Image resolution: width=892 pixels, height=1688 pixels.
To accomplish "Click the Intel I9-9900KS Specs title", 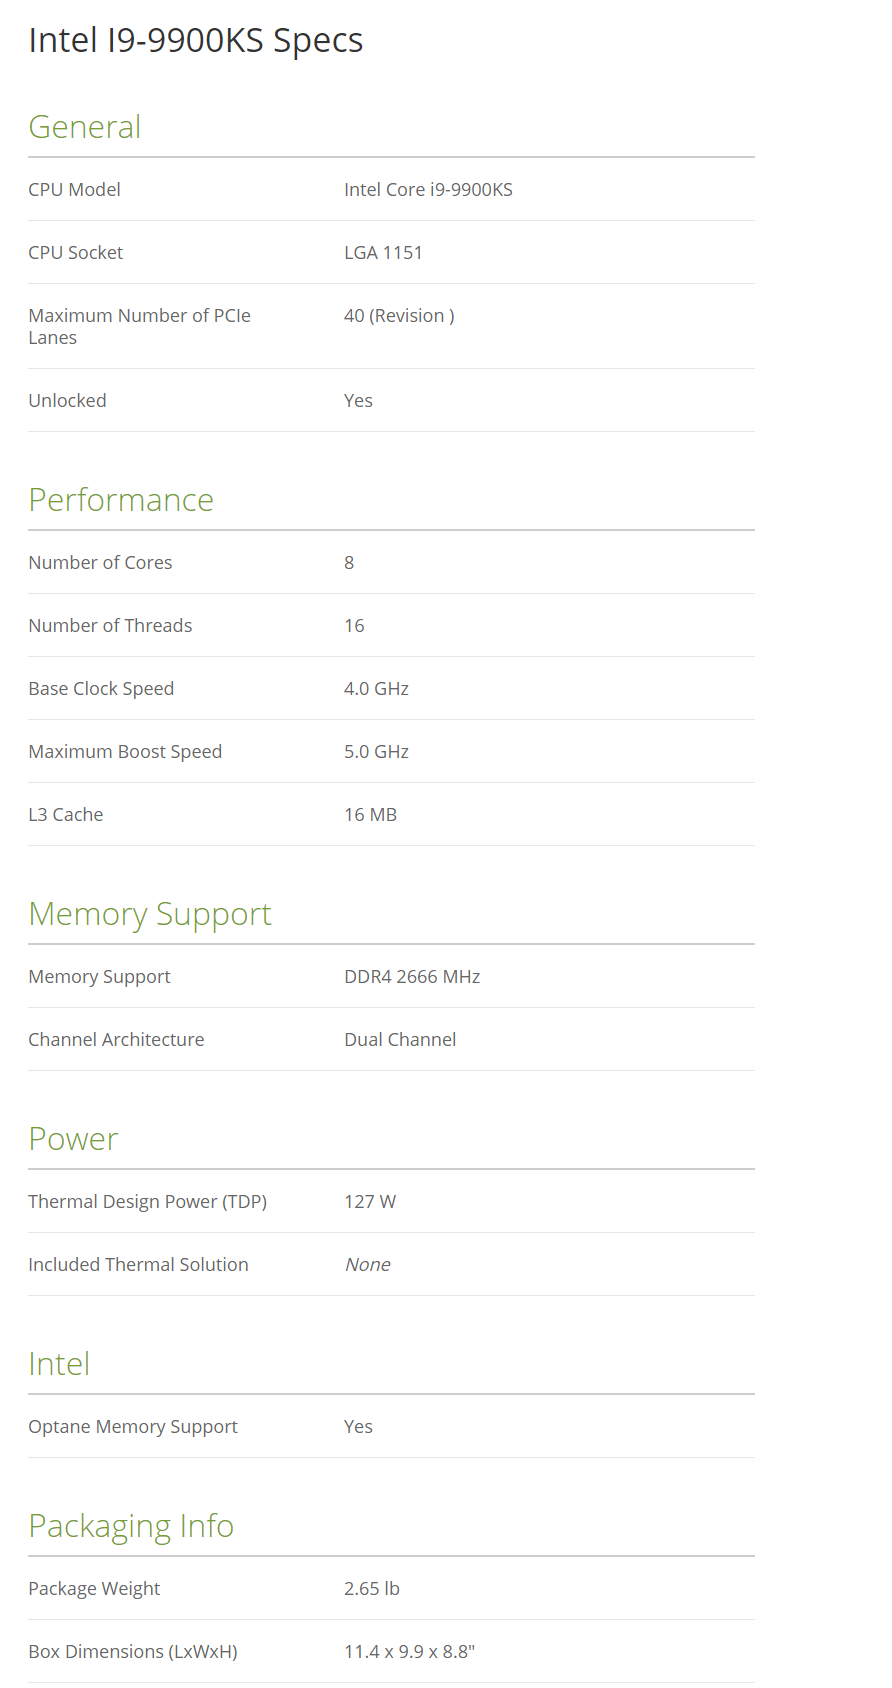I will coord(195,40).
